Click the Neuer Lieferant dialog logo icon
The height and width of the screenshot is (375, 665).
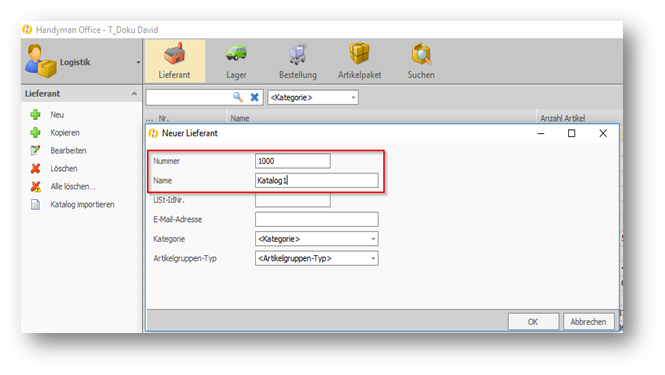(x=153, y=133)
